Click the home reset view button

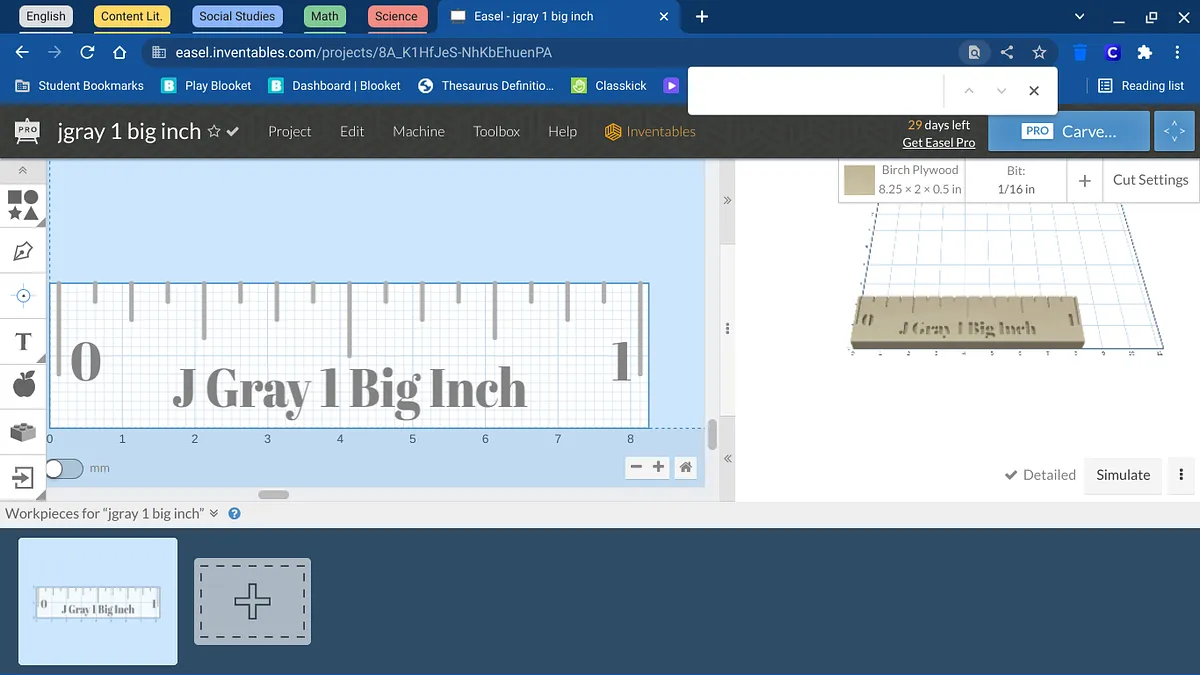tap(686, 467)
